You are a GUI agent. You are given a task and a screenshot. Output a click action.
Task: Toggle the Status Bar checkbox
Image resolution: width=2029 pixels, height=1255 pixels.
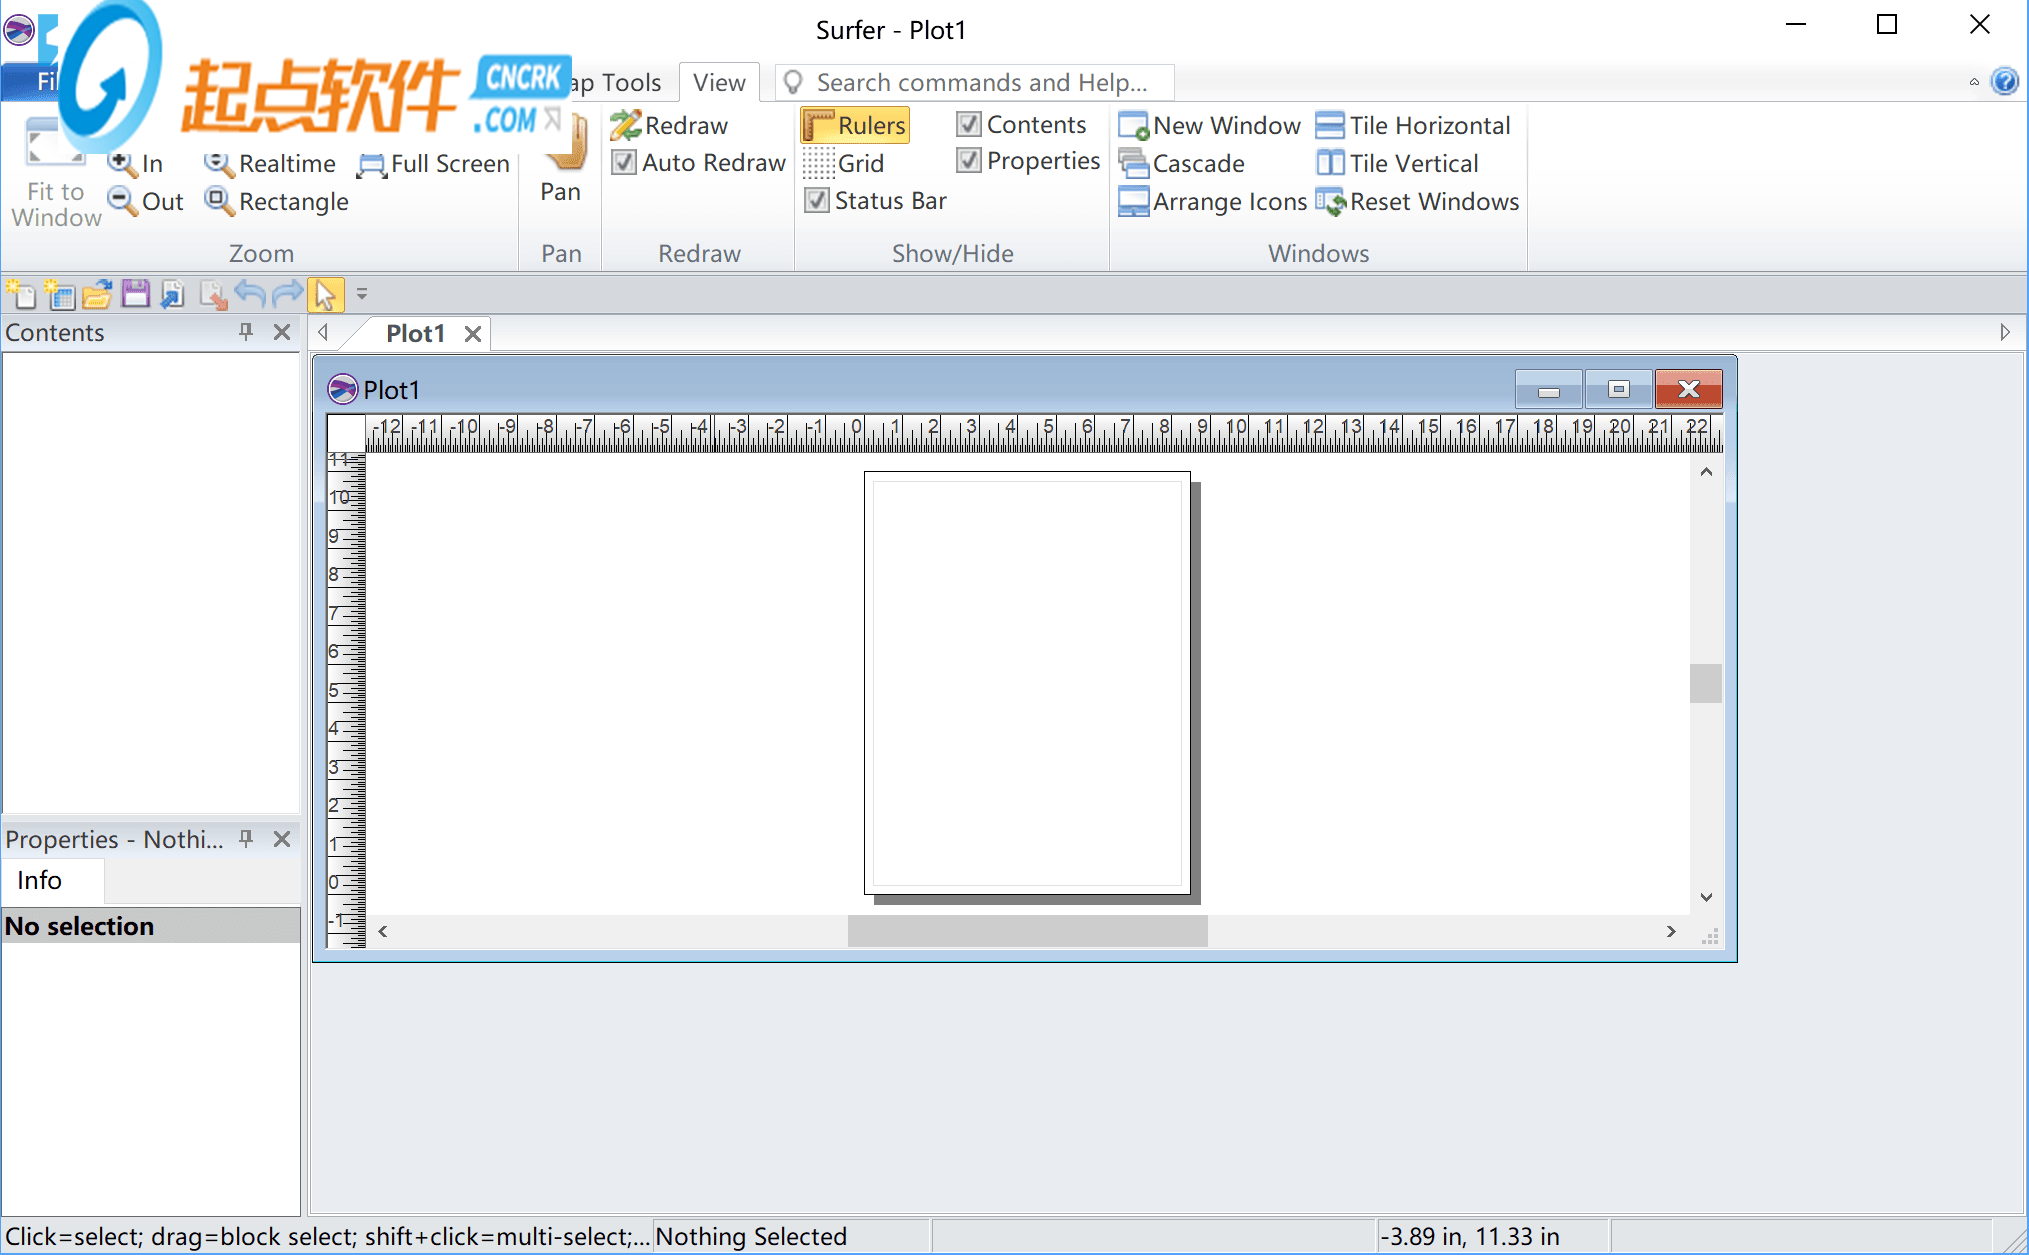[817, 200]
